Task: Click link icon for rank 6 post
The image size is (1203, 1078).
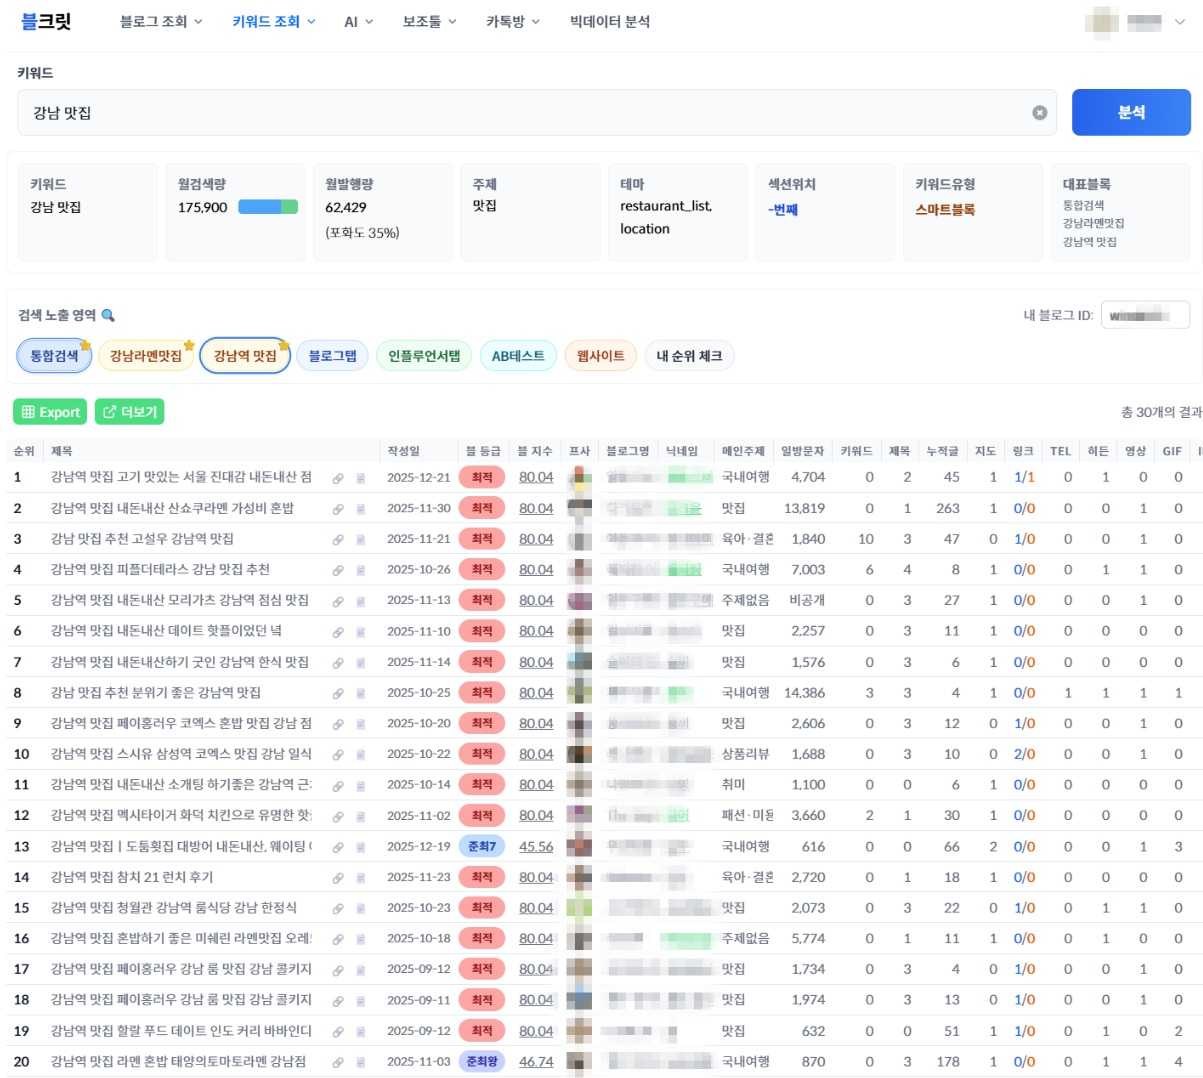Action: pyautogui.click(x=338, y=632)
